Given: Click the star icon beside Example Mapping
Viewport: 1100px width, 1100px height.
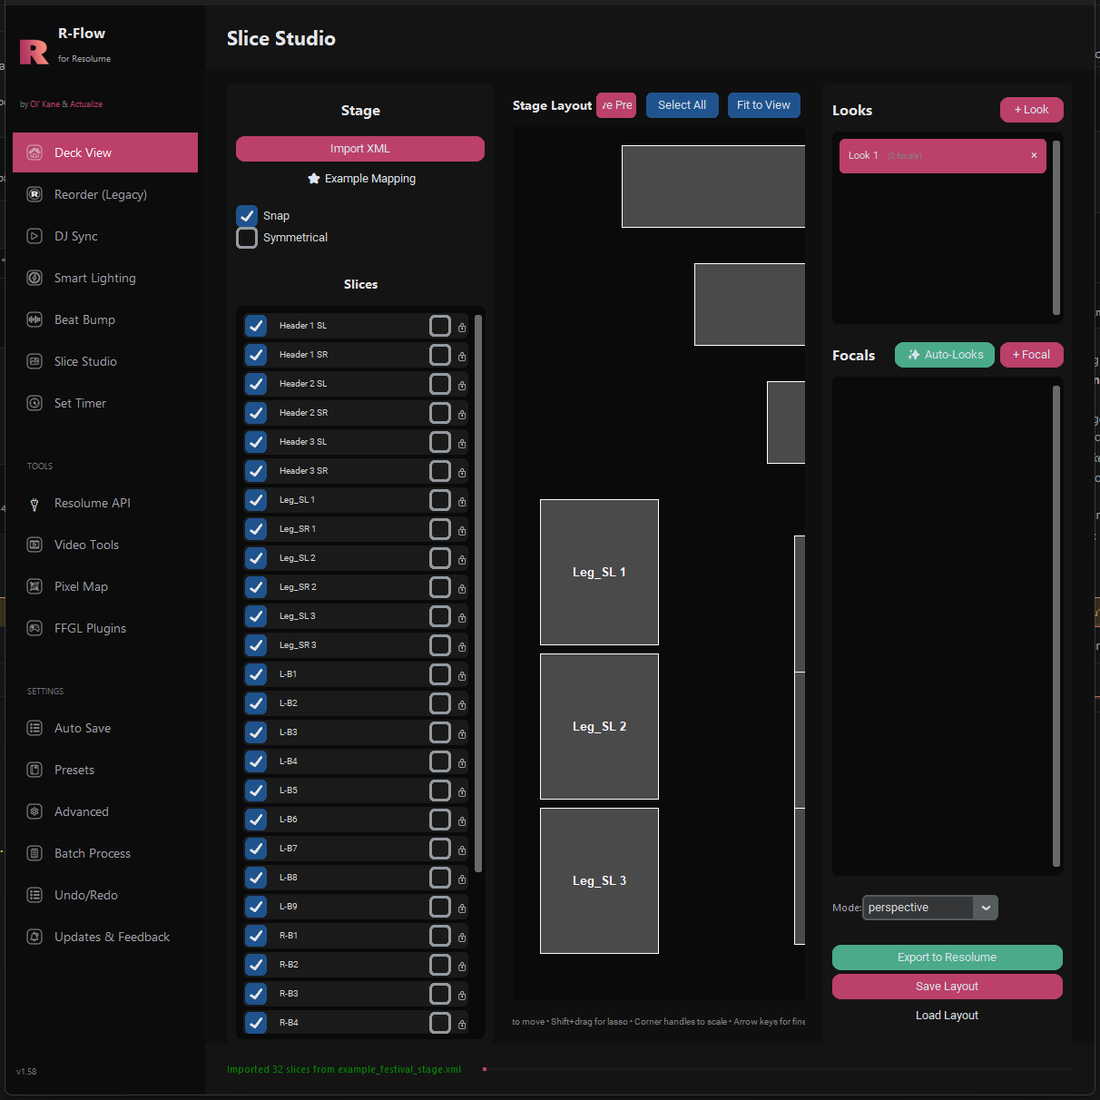Looking at the screenshot, I should (314, 178).
